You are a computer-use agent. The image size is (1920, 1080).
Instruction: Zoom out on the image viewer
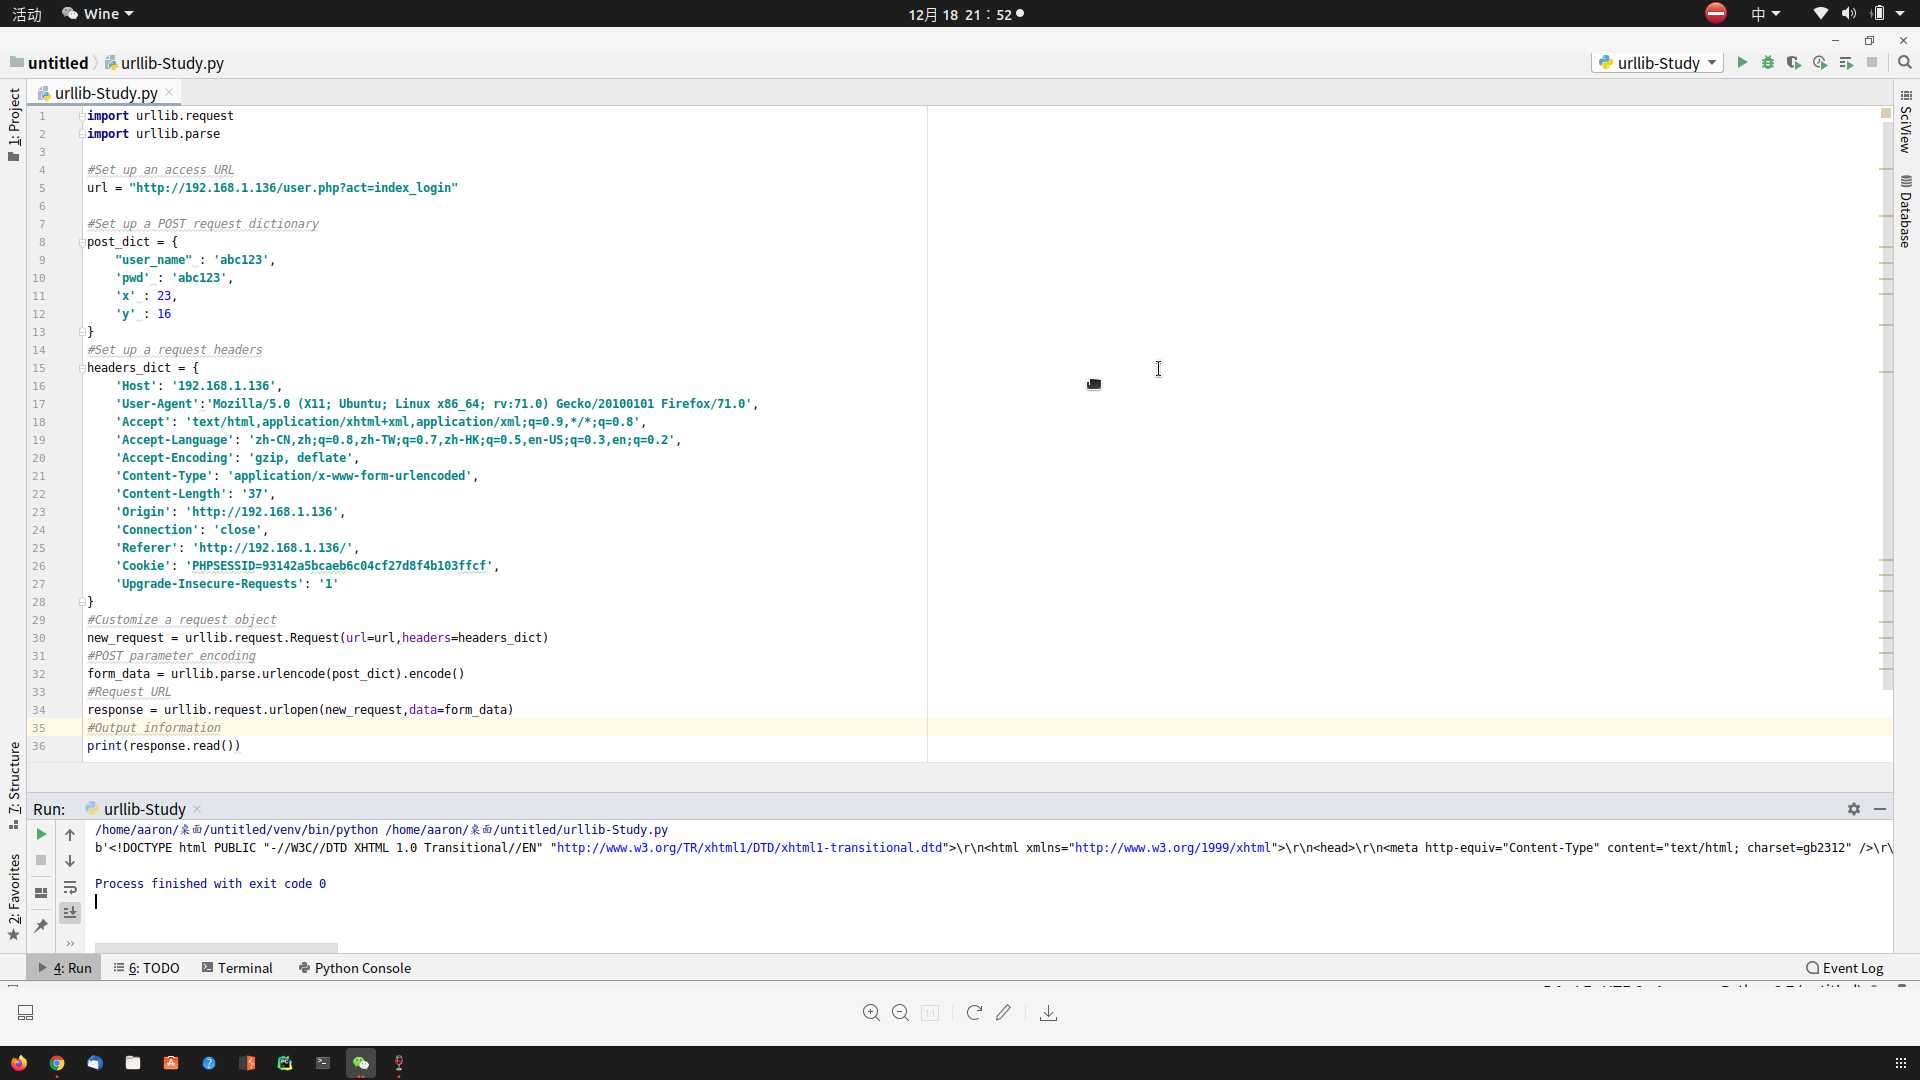900,1013
